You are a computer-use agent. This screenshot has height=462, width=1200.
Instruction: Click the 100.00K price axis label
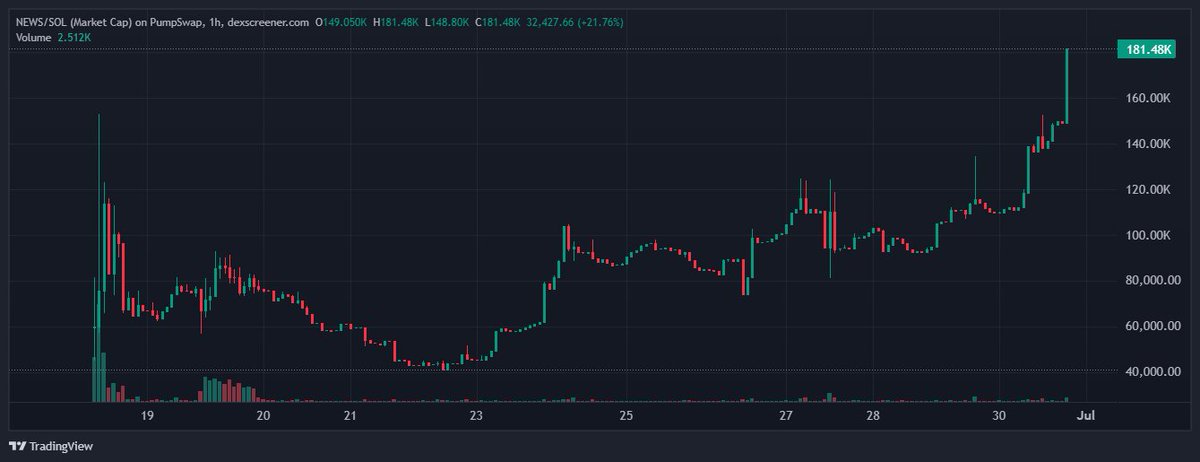(1146, 235)
